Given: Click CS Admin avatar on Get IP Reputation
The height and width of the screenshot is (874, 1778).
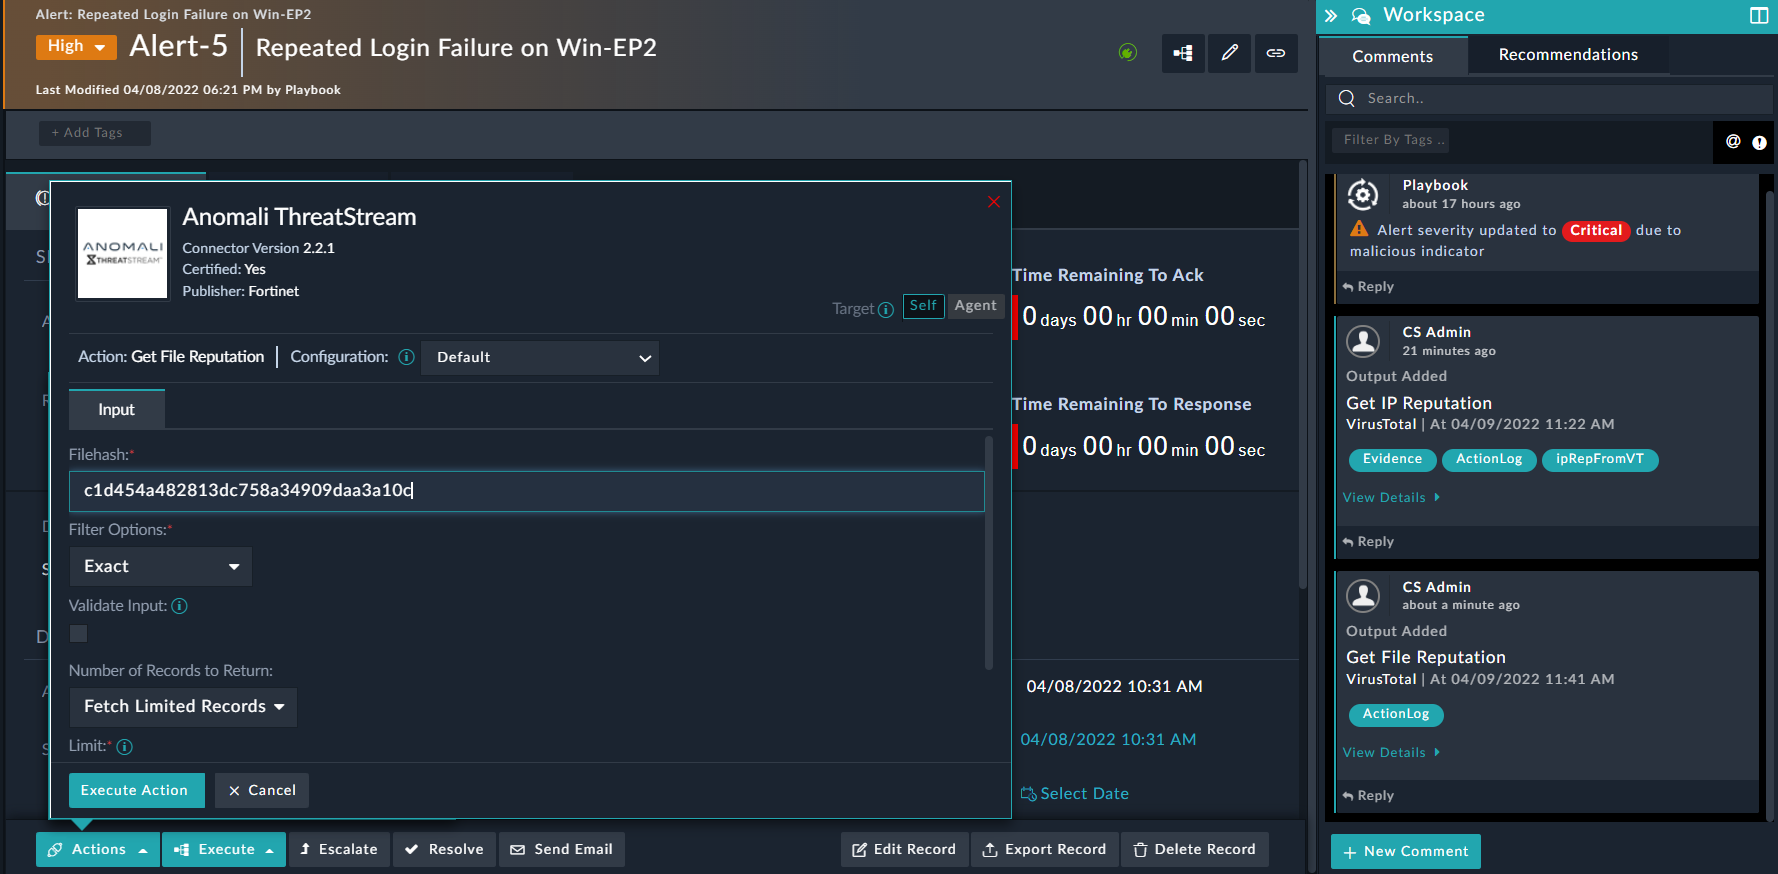Looking at the screenshot, I should click(1363, 341).
